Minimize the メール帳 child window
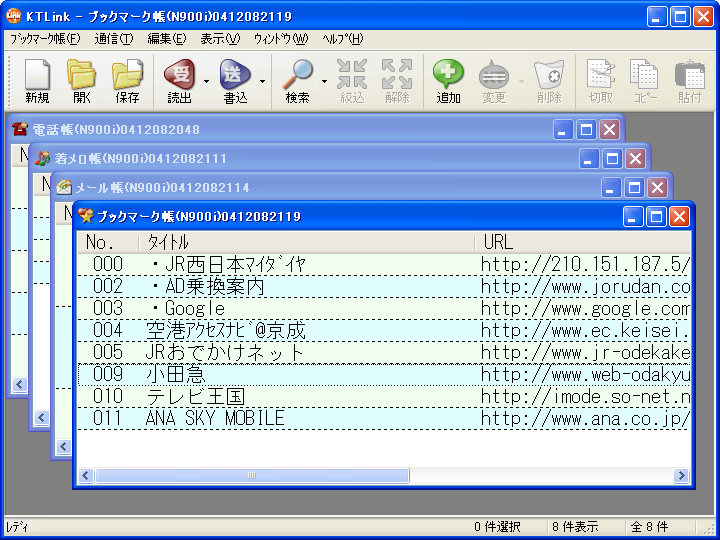 [x=611, y=187]
